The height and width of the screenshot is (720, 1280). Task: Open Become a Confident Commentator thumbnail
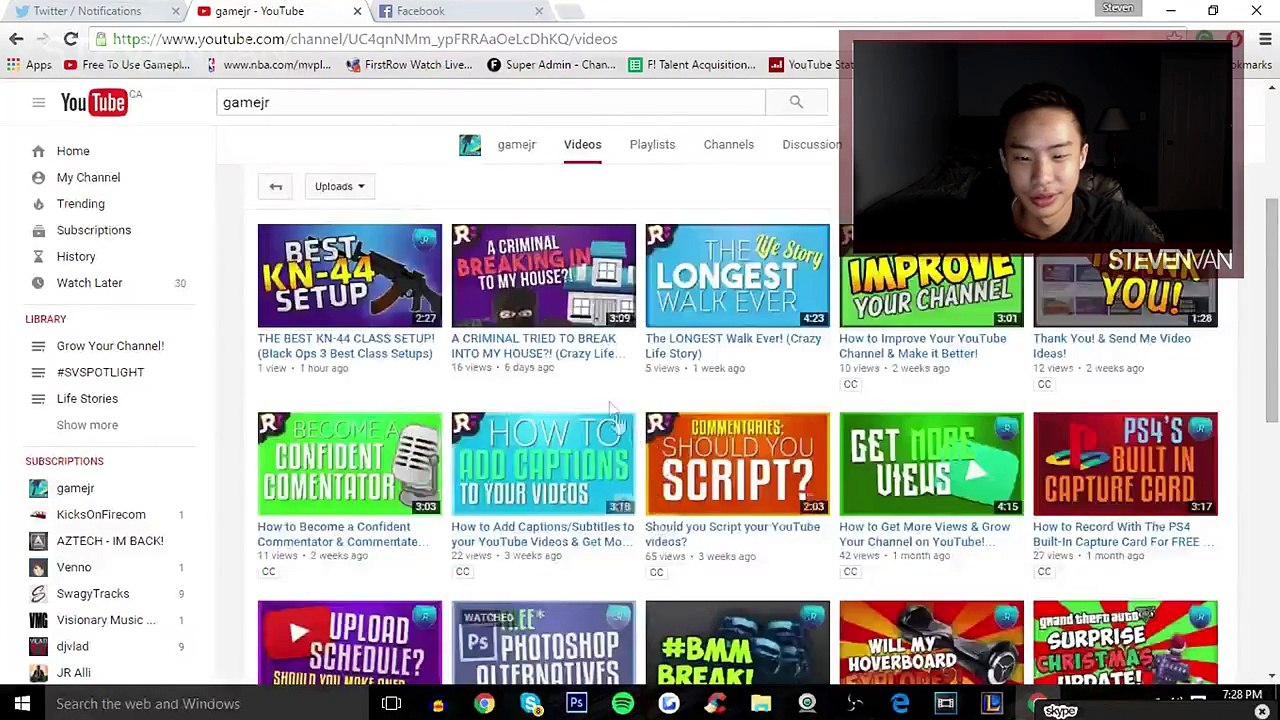(x=349, y=464)
